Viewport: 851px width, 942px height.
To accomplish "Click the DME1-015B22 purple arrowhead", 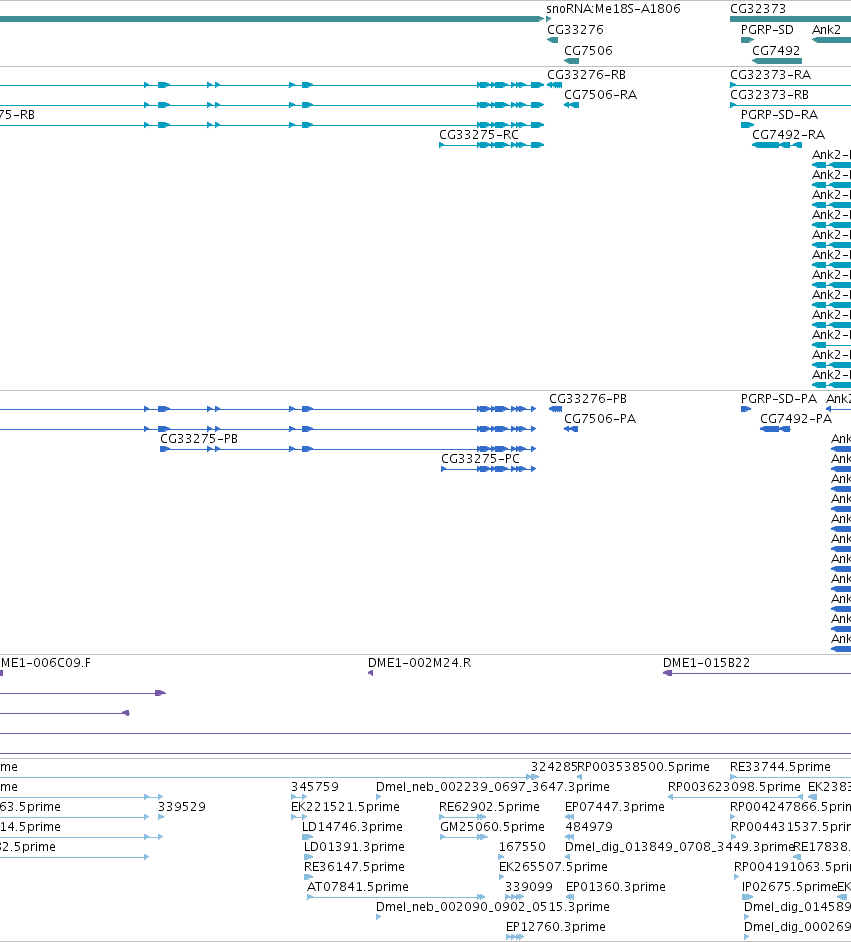I will point(667,673).
